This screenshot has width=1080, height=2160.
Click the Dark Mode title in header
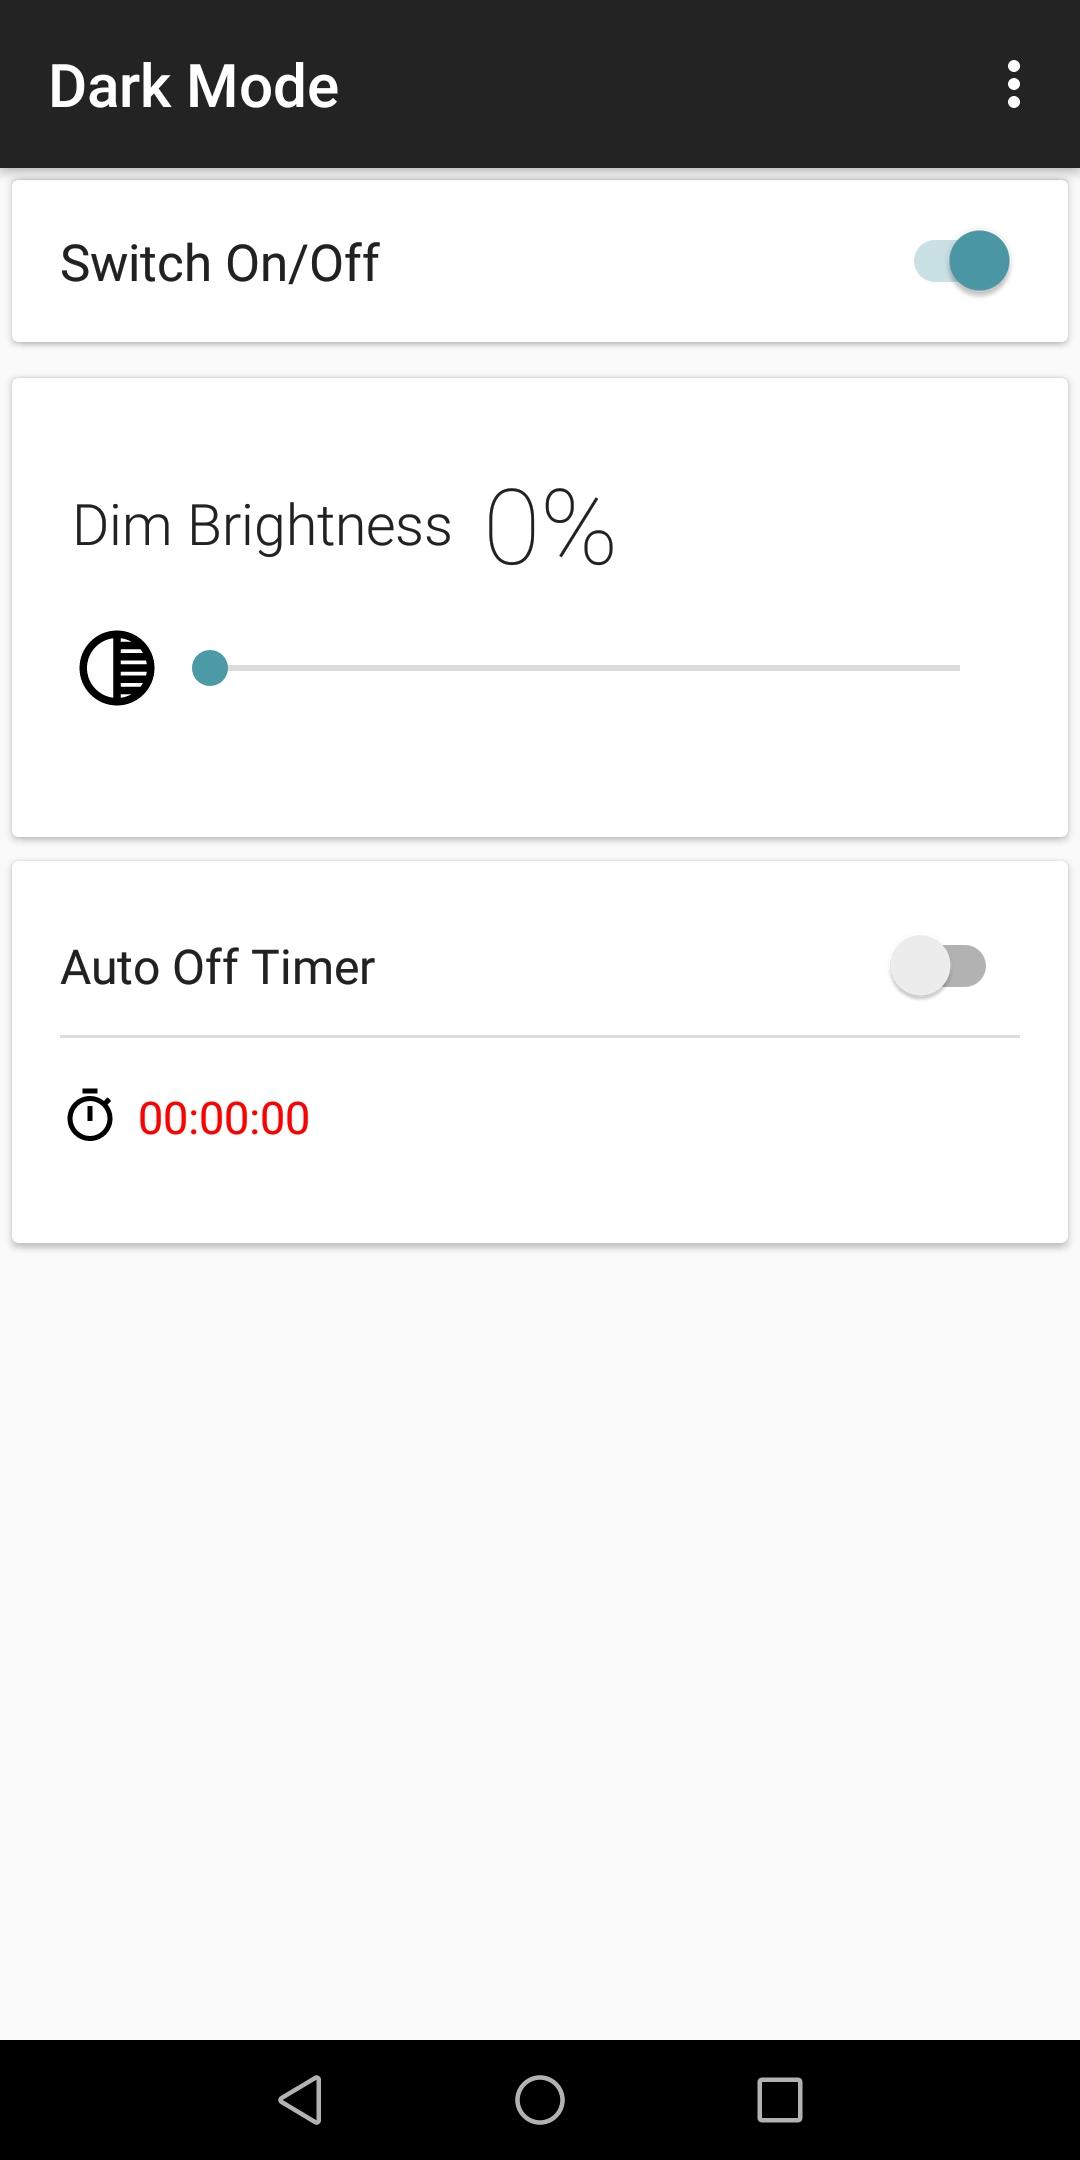[194, 86]
